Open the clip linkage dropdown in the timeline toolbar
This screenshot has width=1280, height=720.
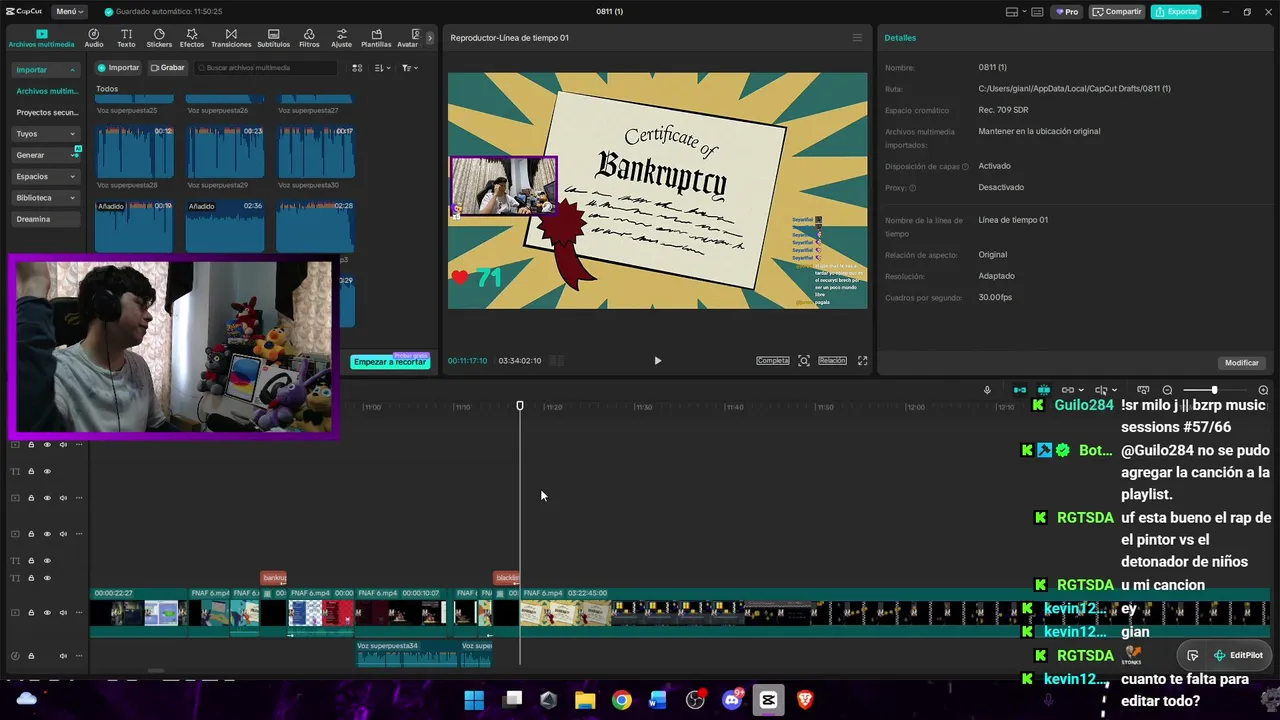coord(1071,390)
